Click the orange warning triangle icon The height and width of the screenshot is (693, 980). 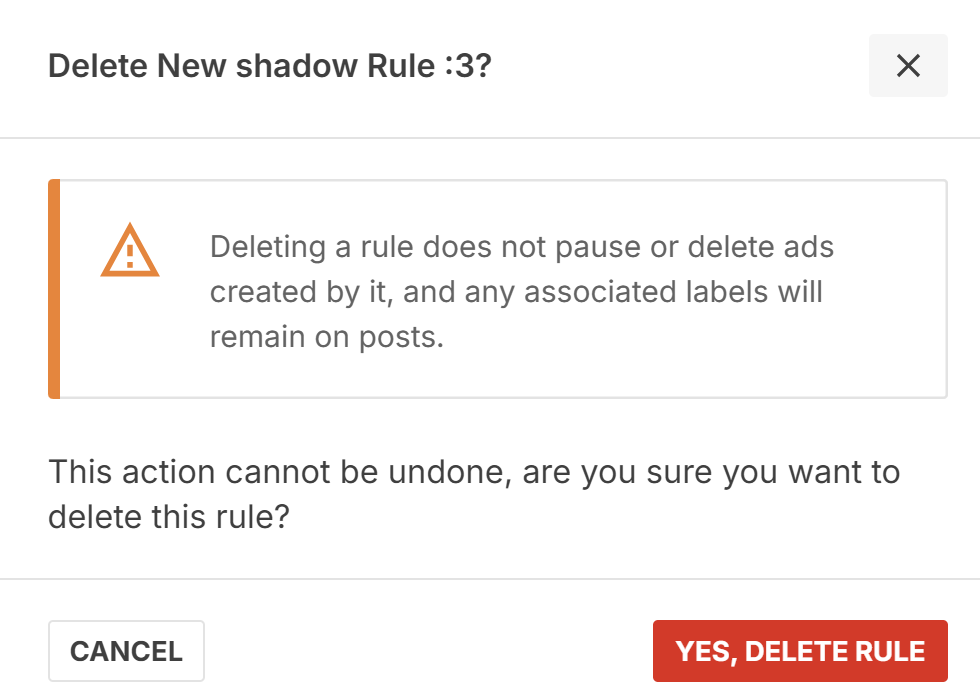click(x=130, y=250)
